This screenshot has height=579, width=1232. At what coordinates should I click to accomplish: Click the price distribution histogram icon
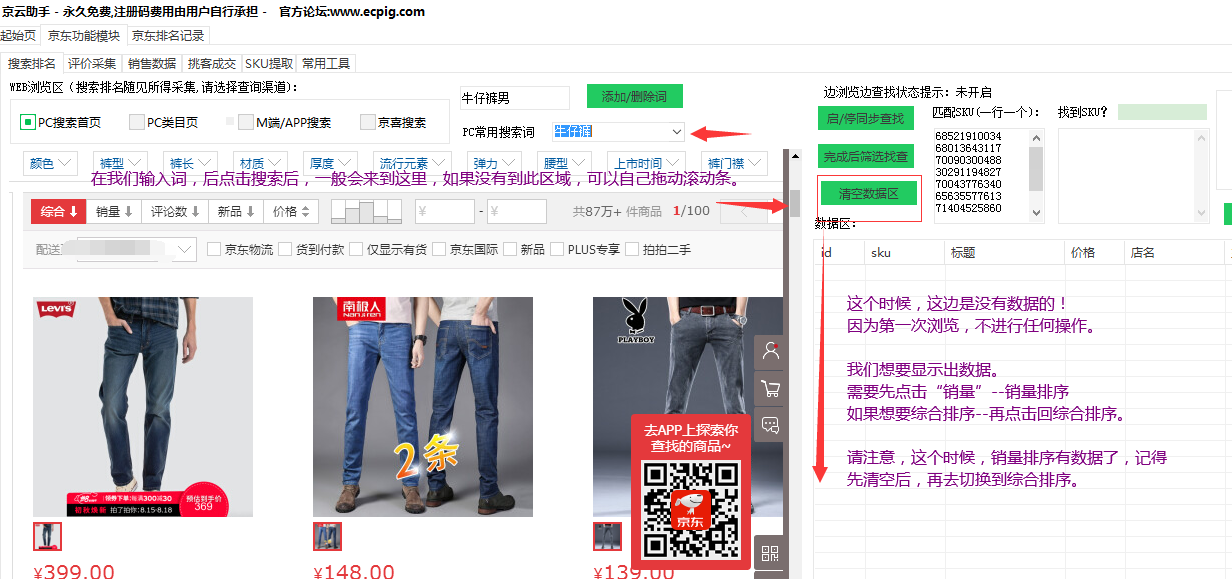[365, 211]
